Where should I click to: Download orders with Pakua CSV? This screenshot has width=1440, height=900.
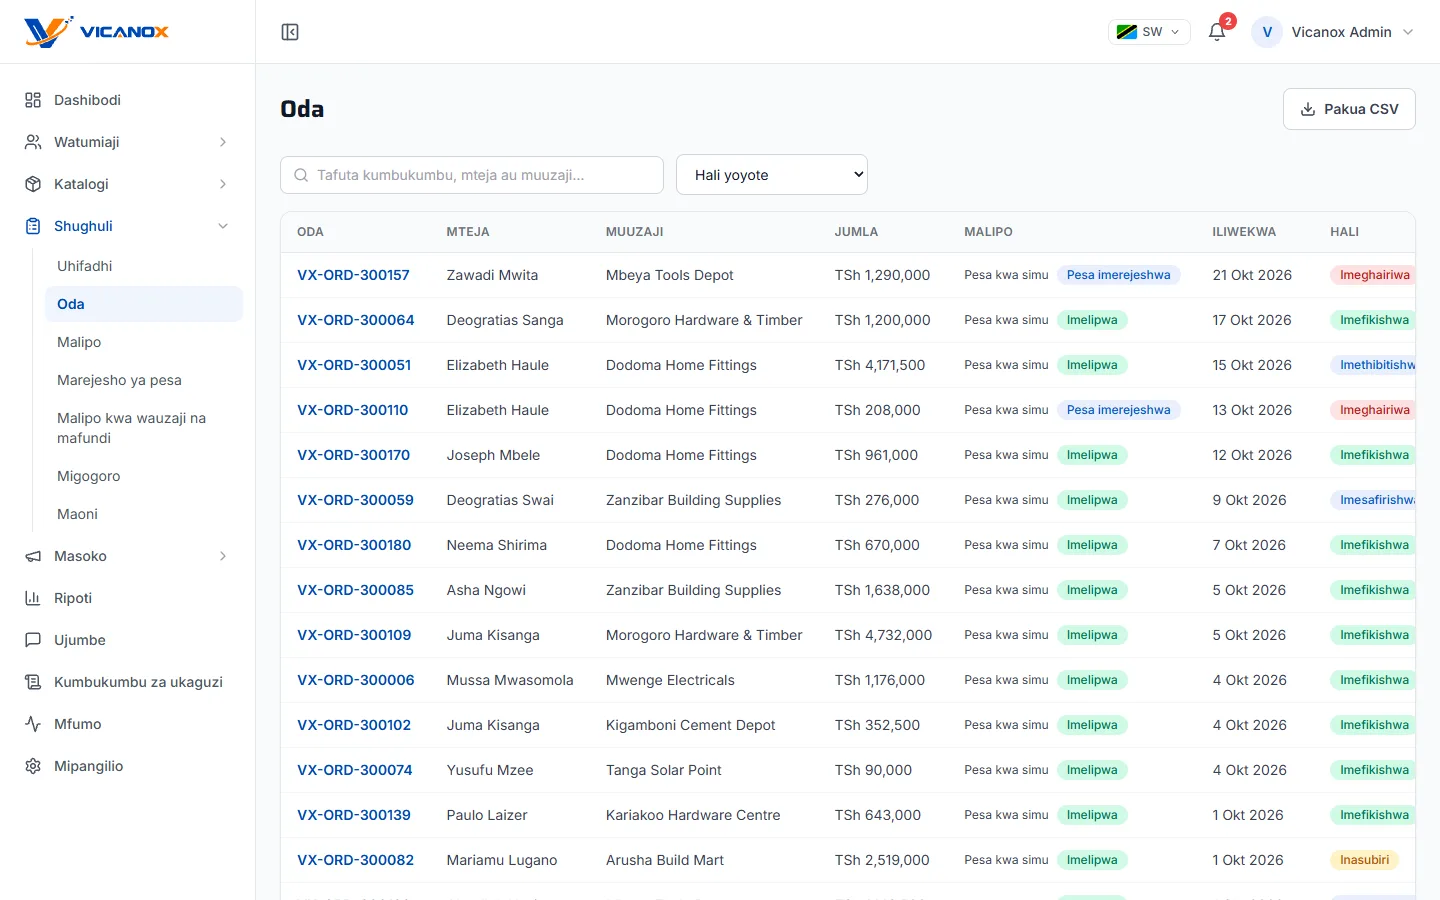tap(1349, 109)
